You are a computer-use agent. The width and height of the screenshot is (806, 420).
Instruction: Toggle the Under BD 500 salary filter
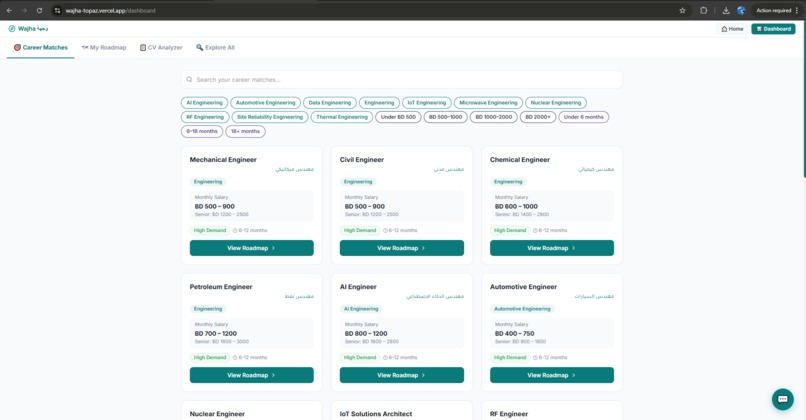tap(398, 117)
